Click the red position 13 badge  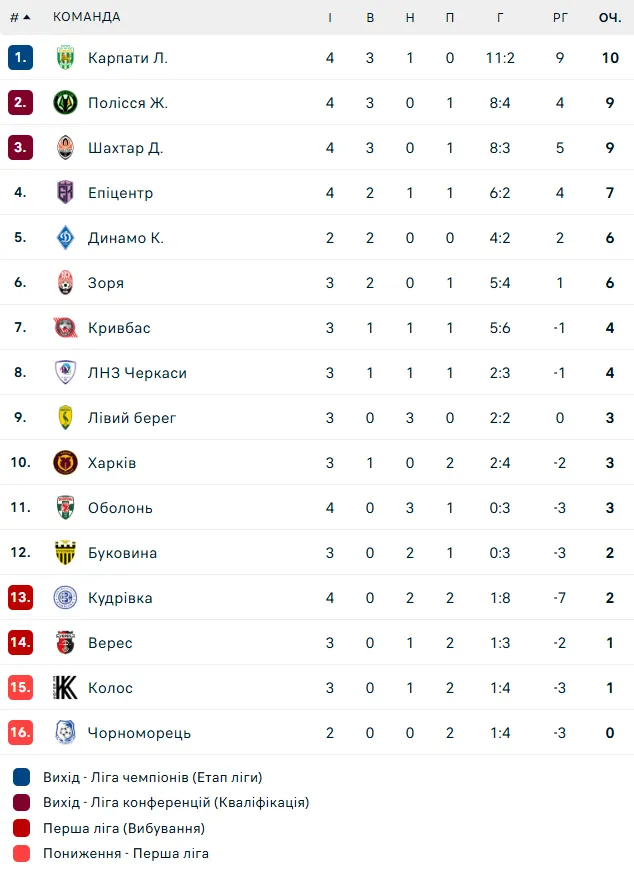(21, 598)
